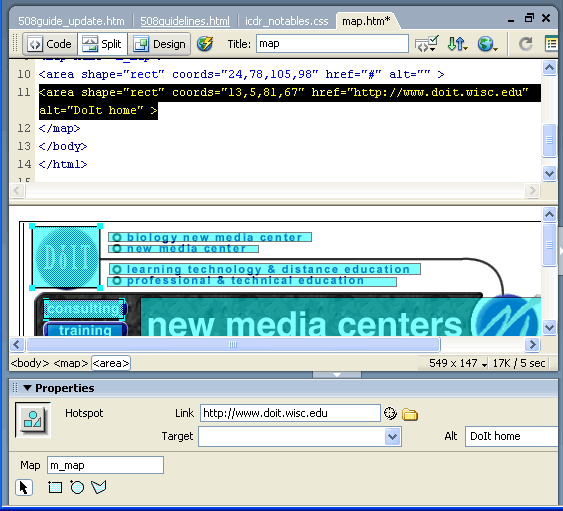Switch to Code view
The width and height of the screenshot is (563, 511).
click(x=50, y=44)
